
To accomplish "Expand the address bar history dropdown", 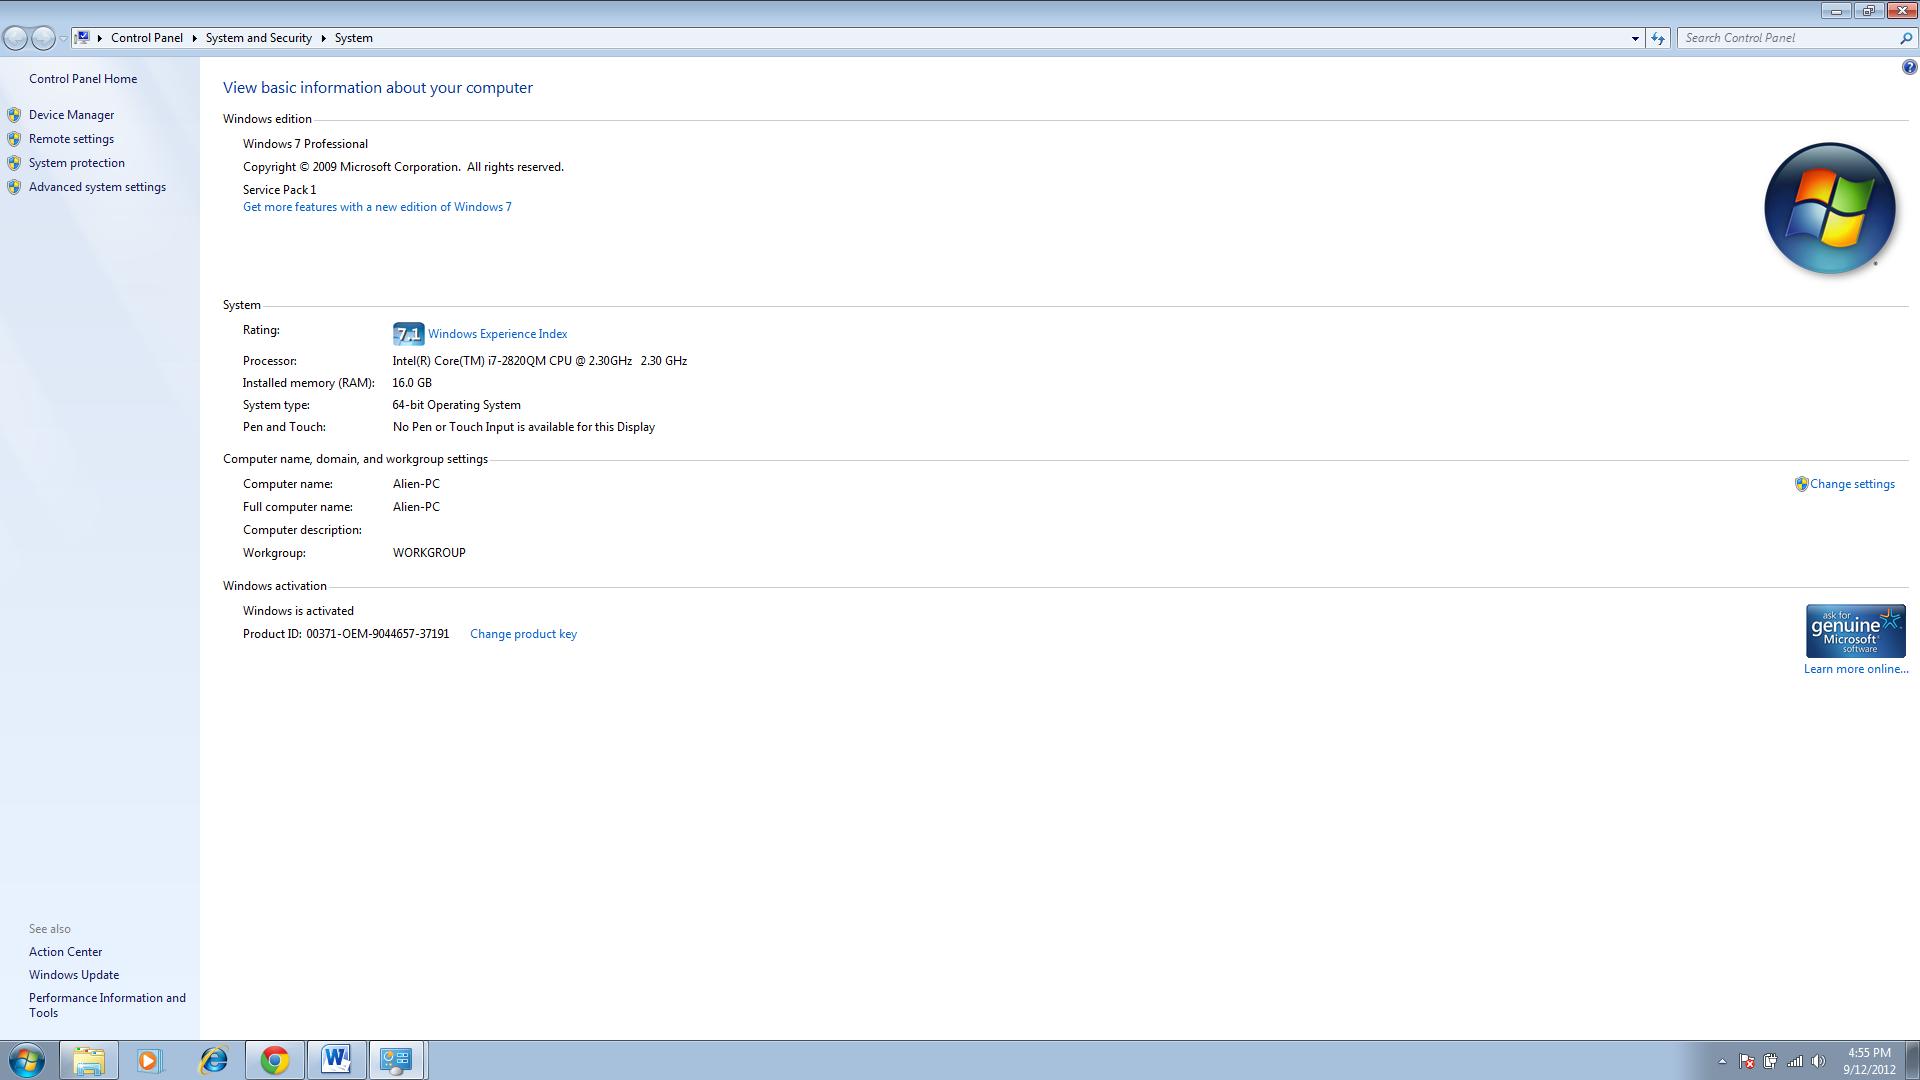I will tap(1635, 38).
